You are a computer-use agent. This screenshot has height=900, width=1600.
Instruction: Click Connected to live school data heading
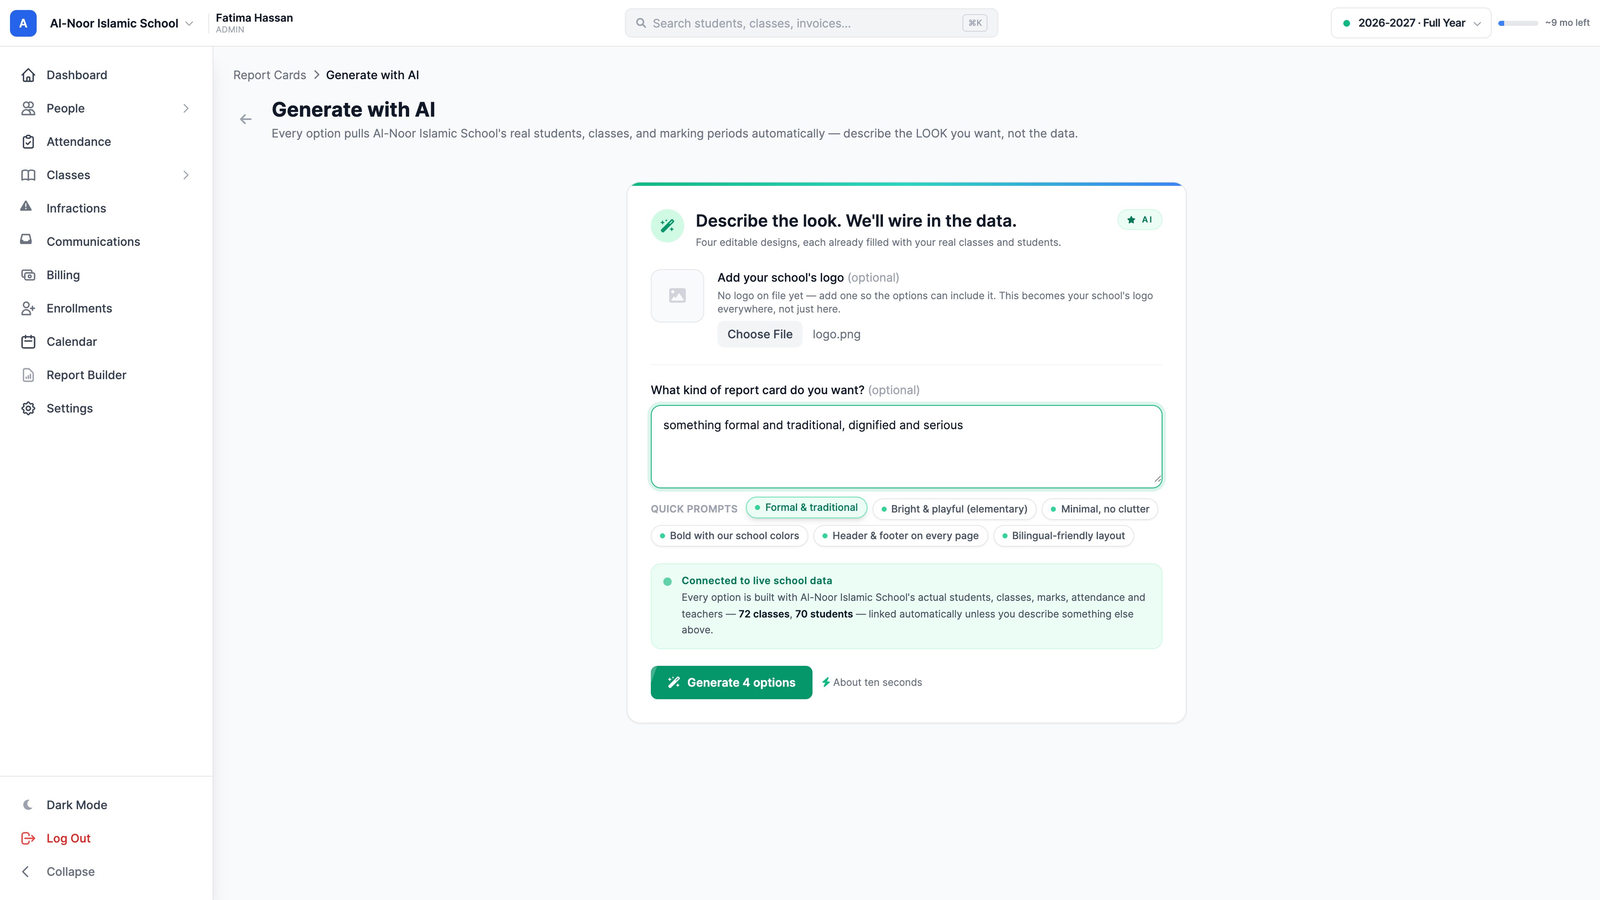[757, 581]
